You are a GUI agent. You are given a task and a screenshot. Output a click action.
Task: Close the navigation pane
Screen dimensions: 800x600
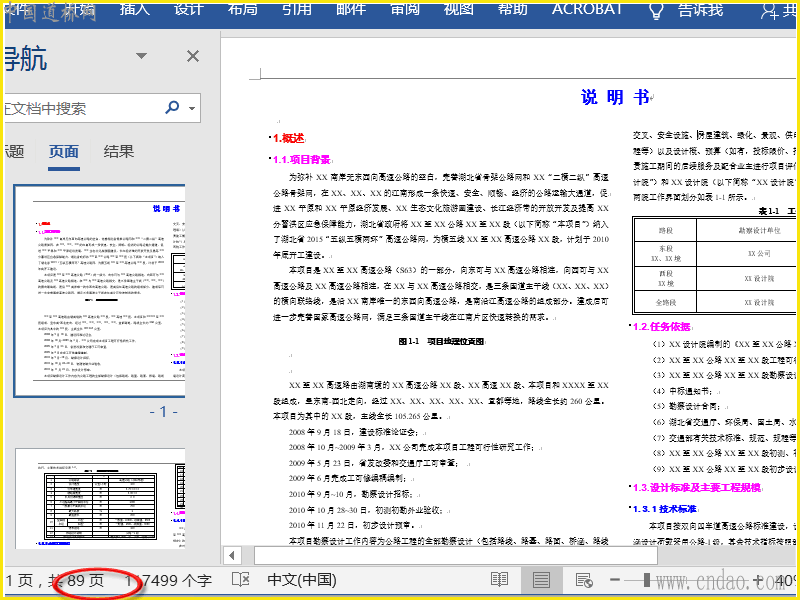(x=193, y=56)
